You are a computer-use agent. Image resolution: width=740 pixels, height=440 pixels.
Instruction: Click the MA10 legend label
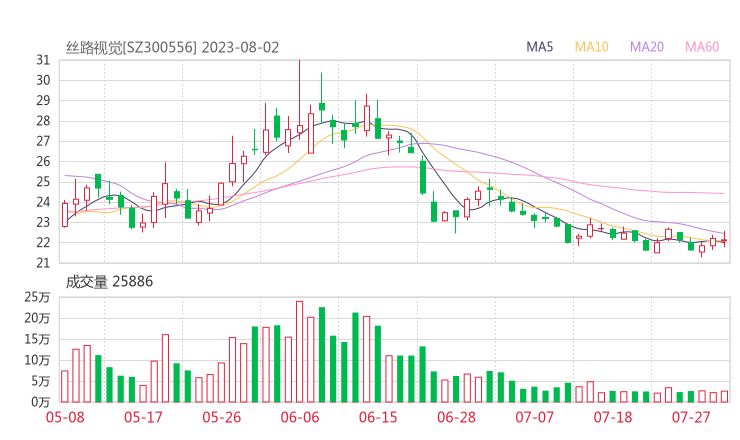tap(591, 47)
